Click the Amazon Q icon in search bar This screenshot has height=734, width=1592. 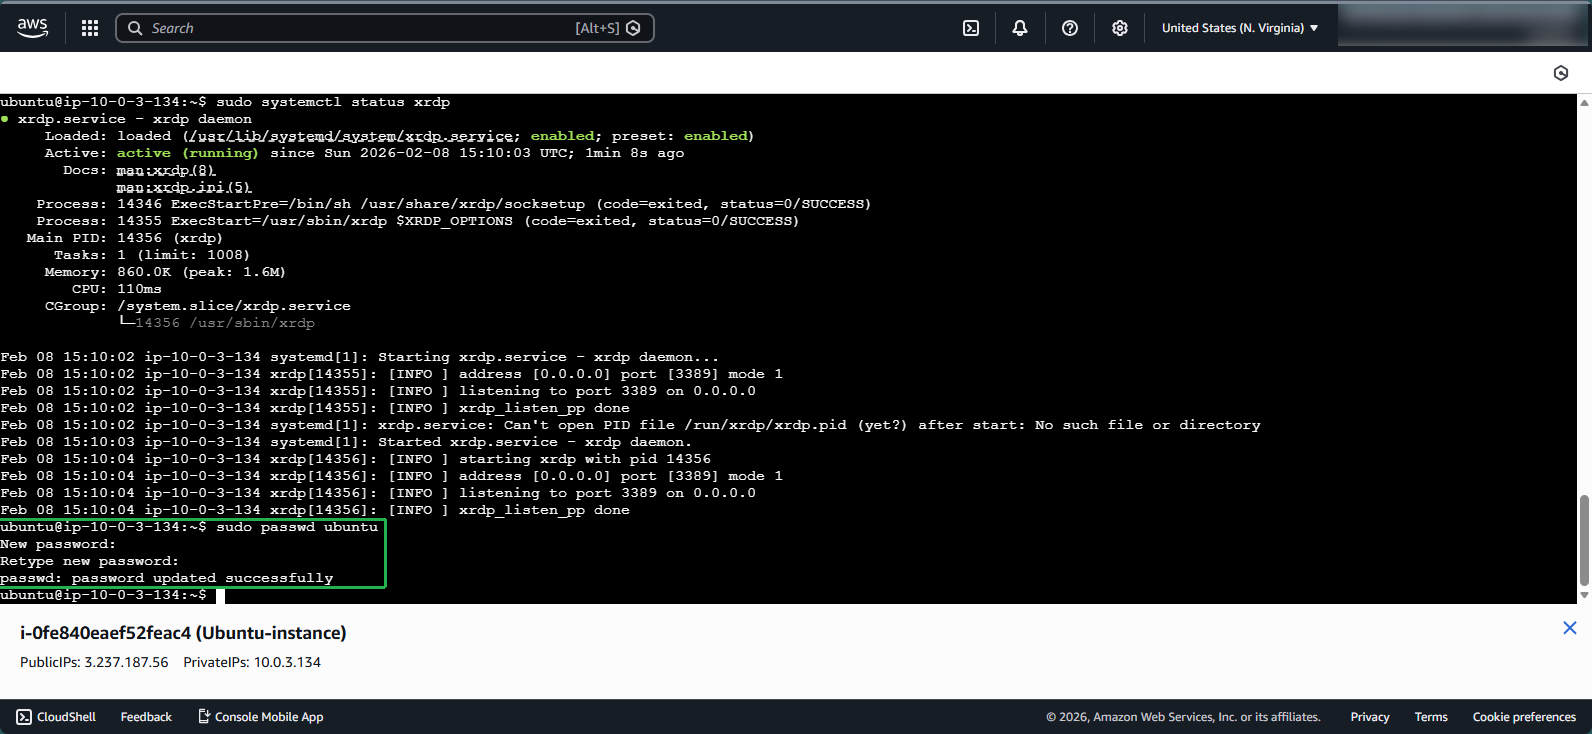coord(633,28)
